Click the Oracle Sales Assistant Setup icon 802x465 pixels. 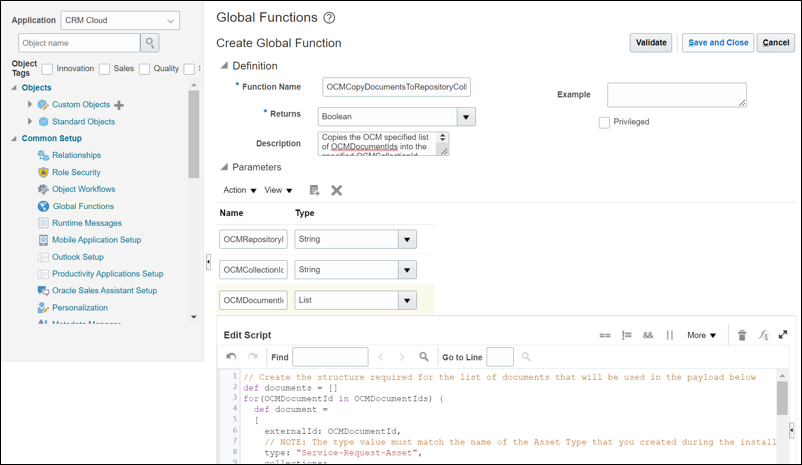coord(43,291)
